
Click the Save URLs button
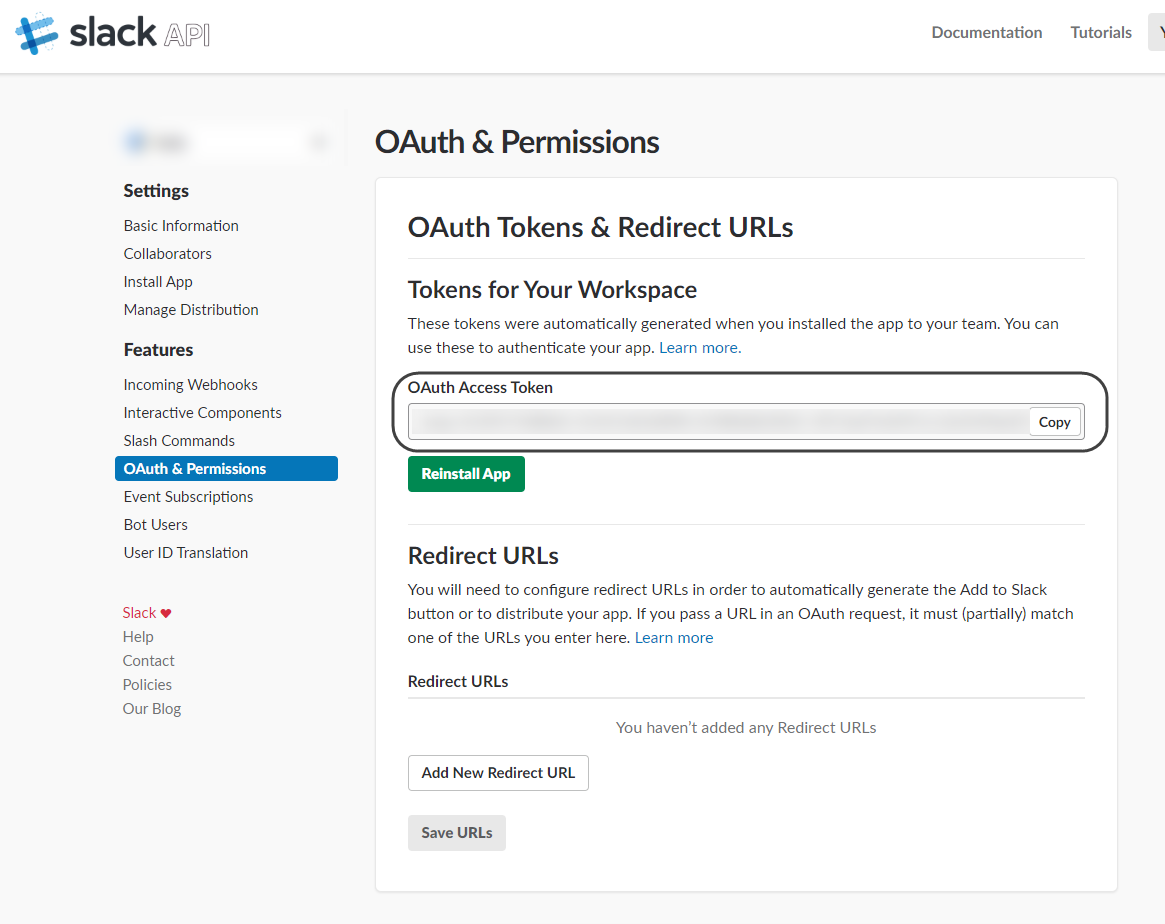tap(457, 833)
